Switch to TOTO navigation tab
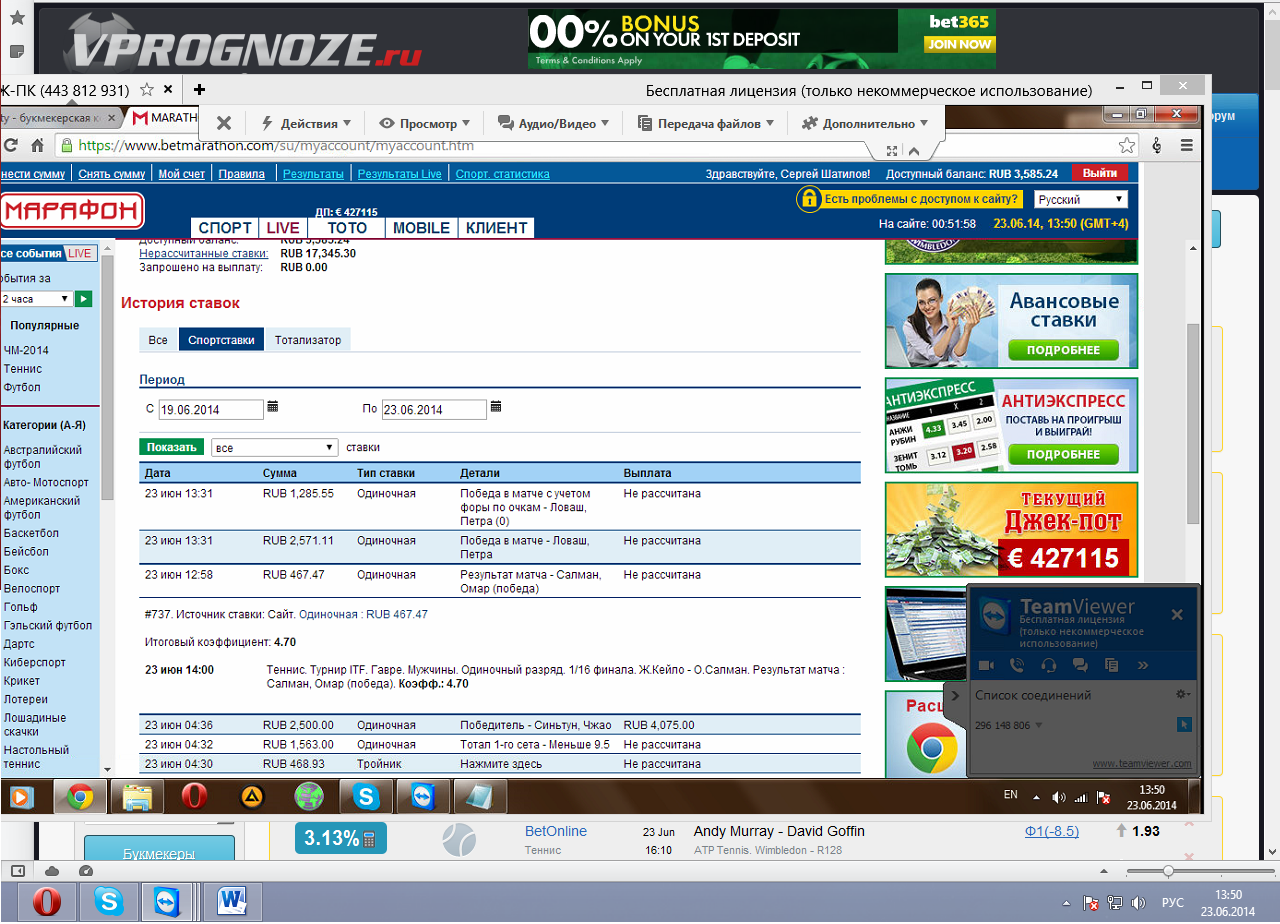Screen dimensions: 1280x924 [347, 228]
